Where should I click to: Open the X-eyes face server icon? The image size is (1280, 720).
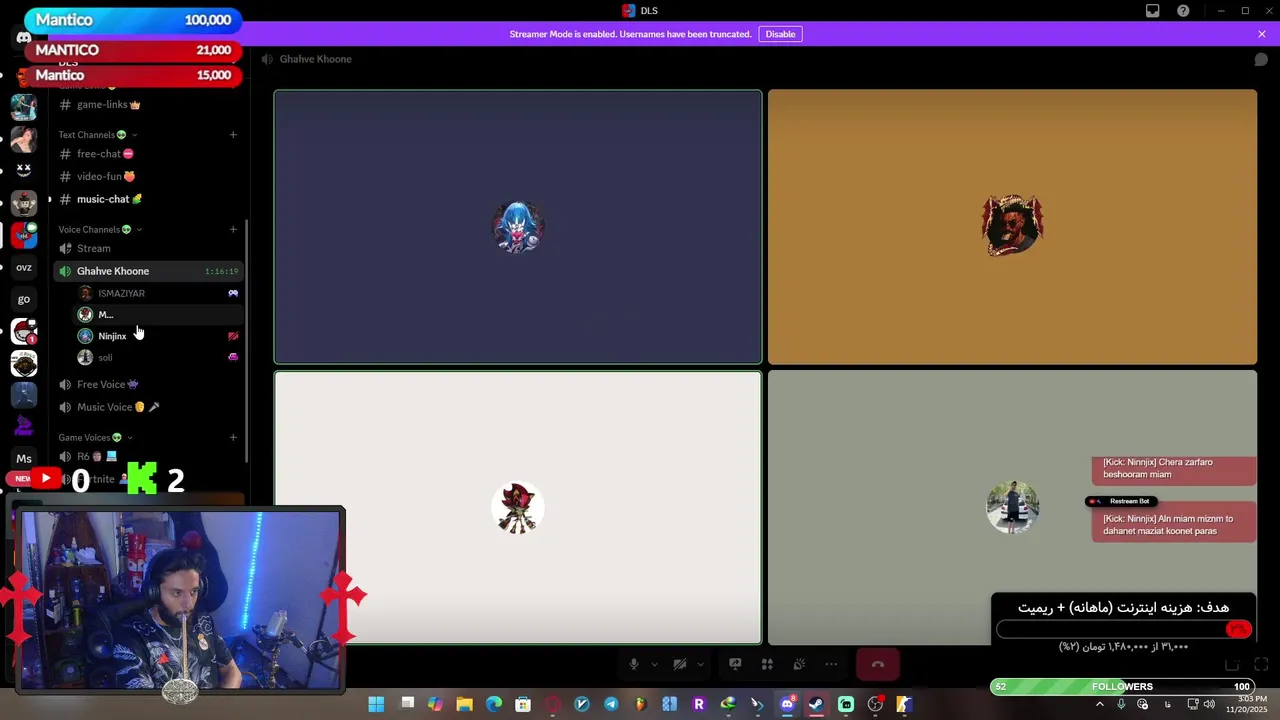24,170
